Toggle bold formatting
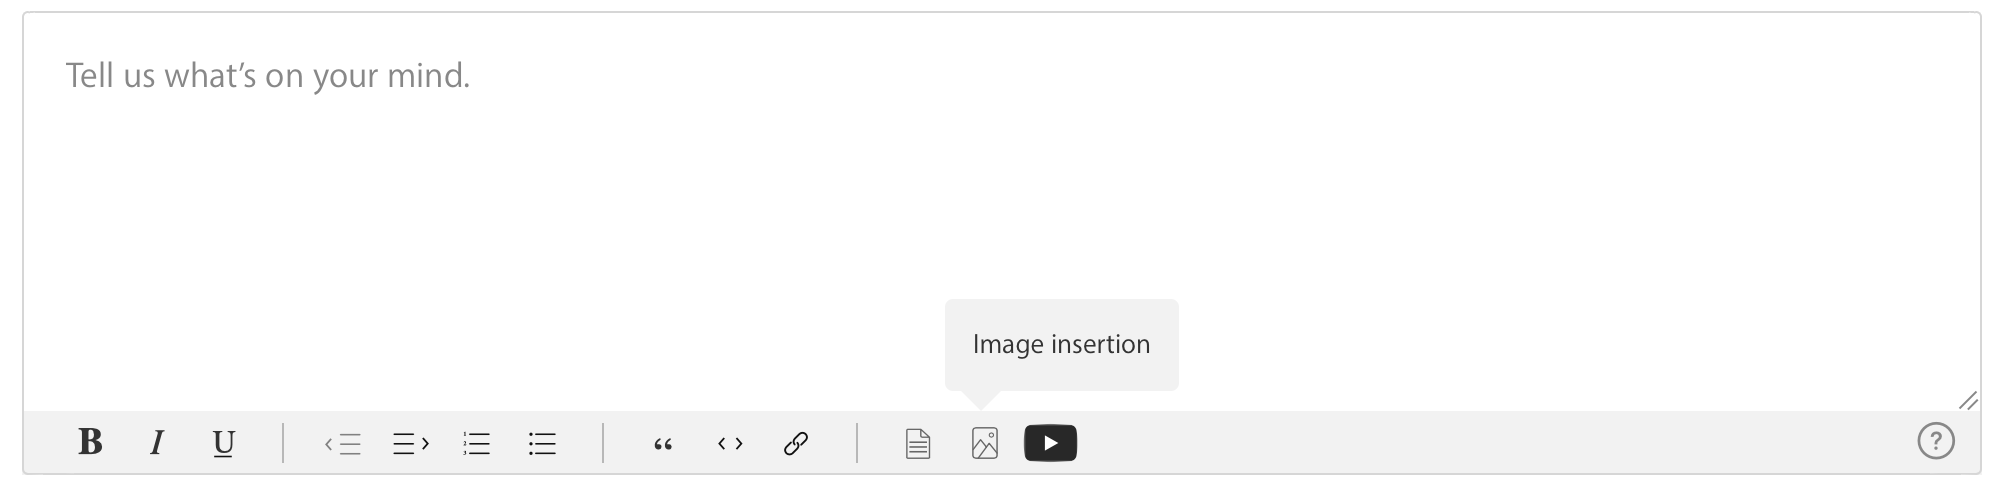Image resolution: width=2000 pixels, height=480 pixels. point(90,442)
